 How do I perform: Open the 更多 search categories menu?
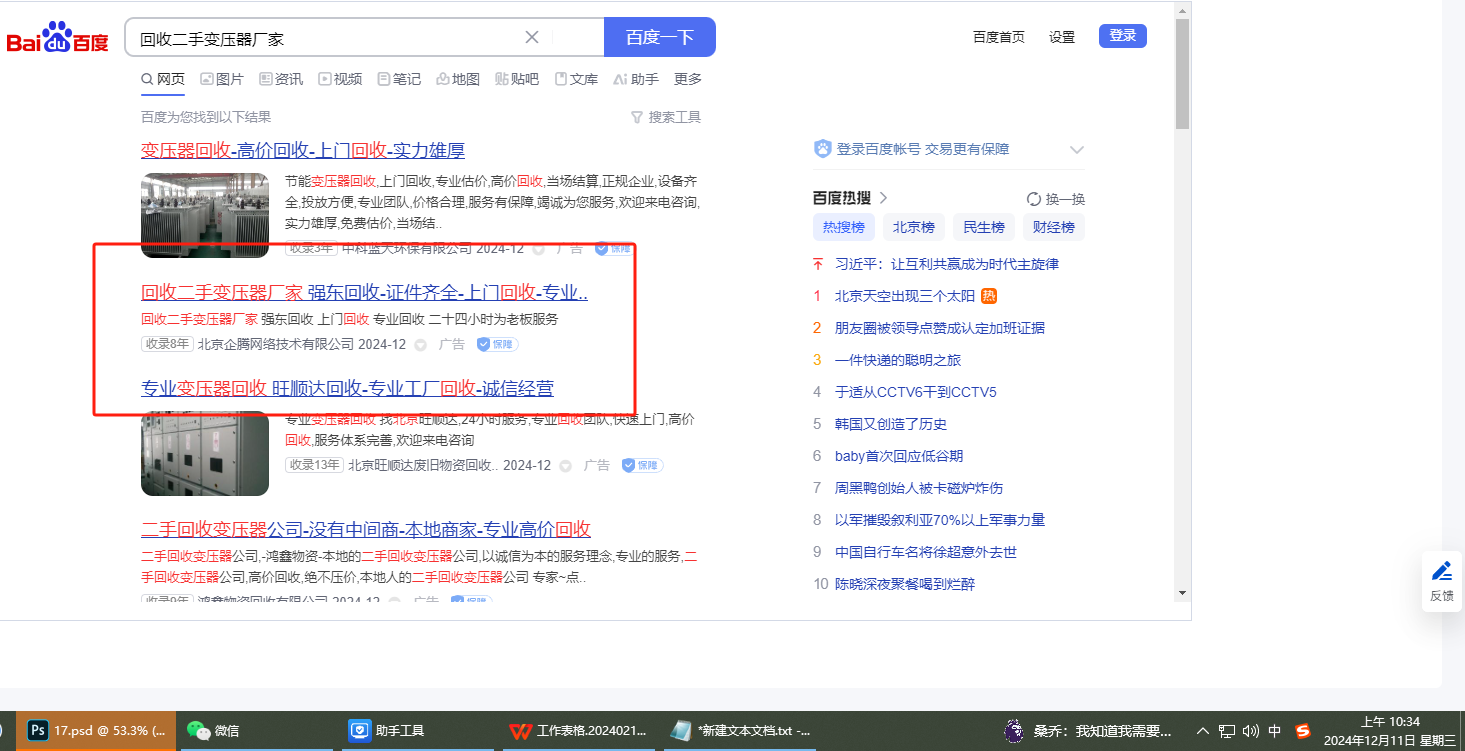(688, 79)
